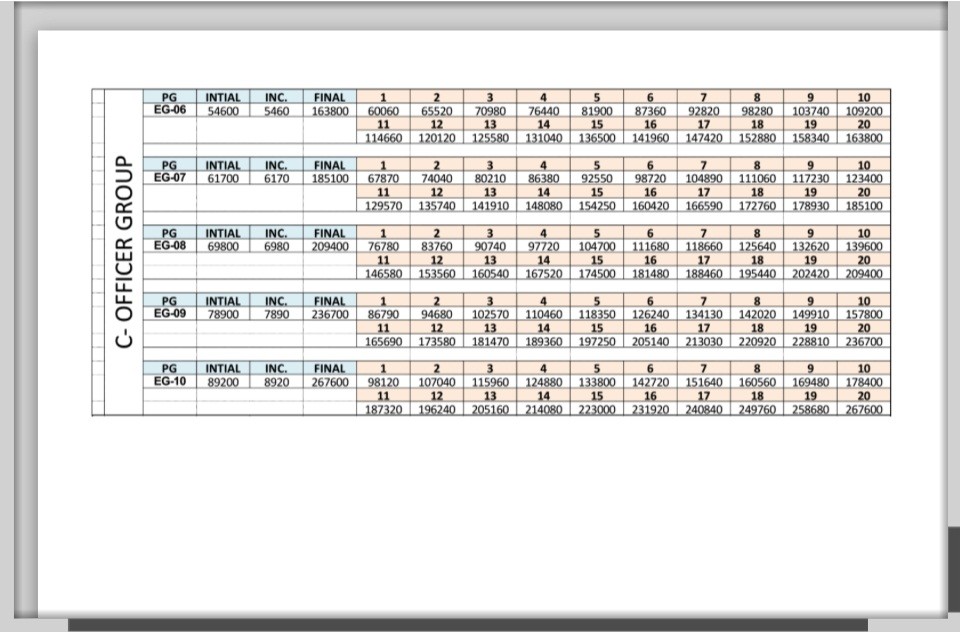Click the final value cell 209400
960x640 pixels.
(x=329, y=246)
